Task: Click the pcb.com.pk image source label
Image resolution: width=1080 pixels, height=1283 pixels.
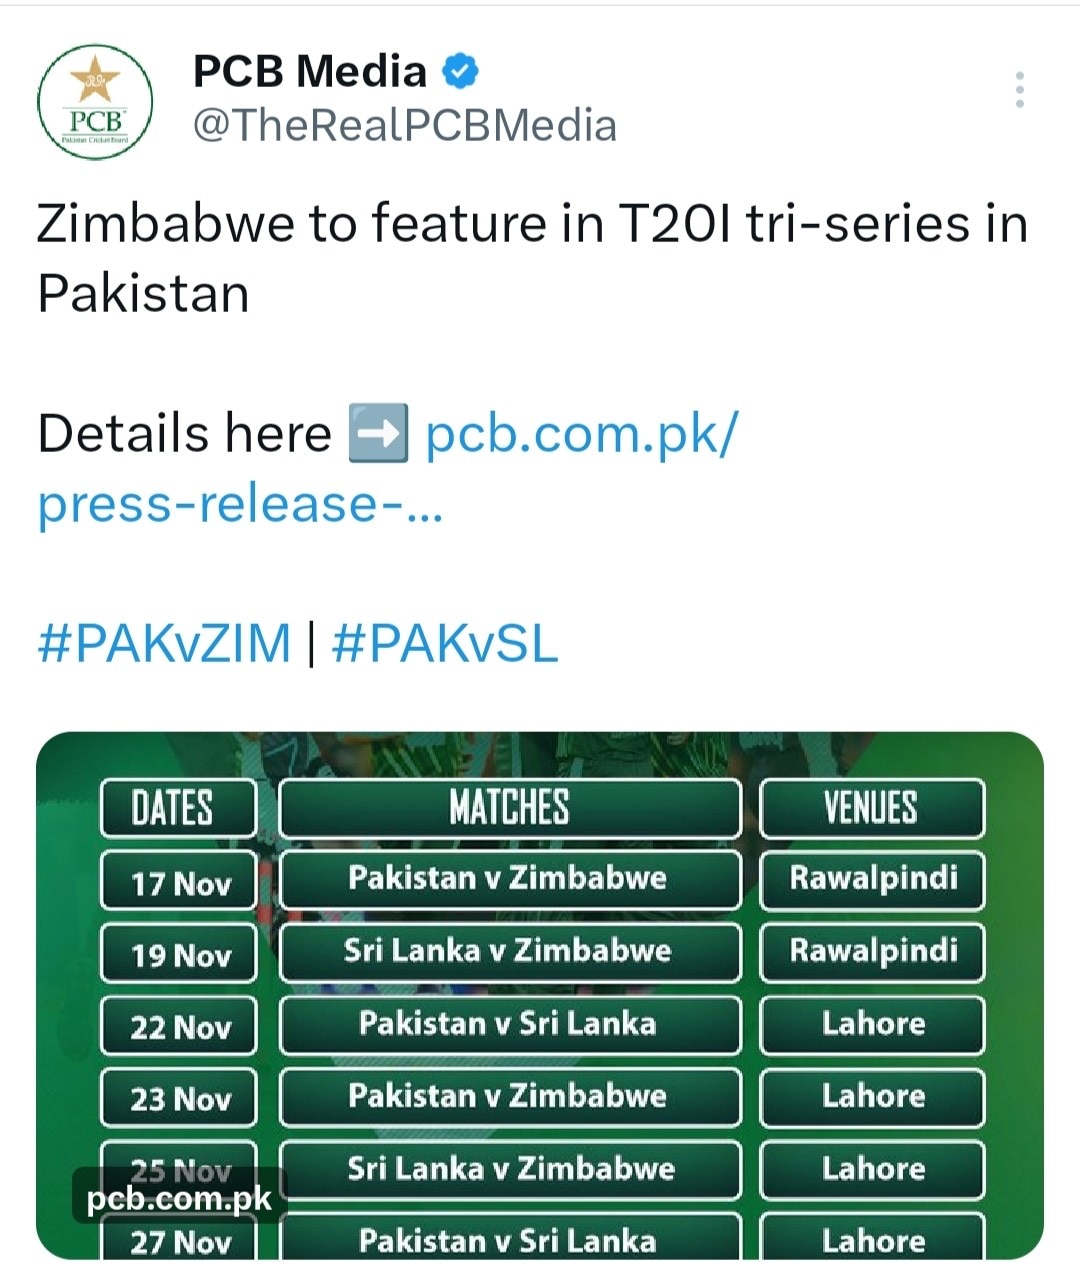Action: 179,1198
